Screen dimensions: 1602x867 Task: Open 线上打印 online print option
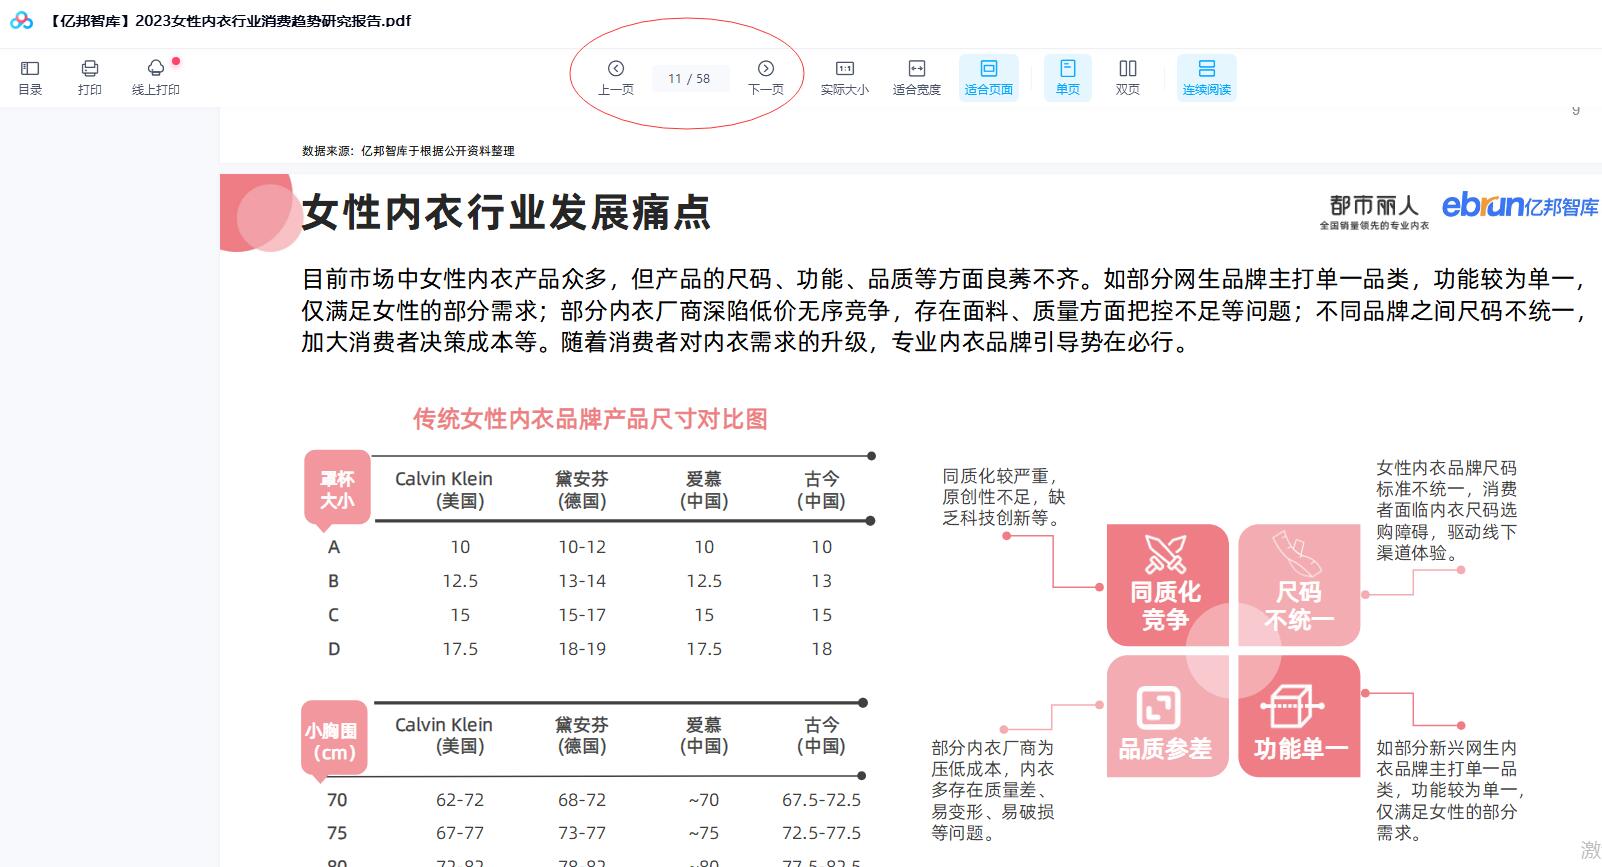click(156, 77)
